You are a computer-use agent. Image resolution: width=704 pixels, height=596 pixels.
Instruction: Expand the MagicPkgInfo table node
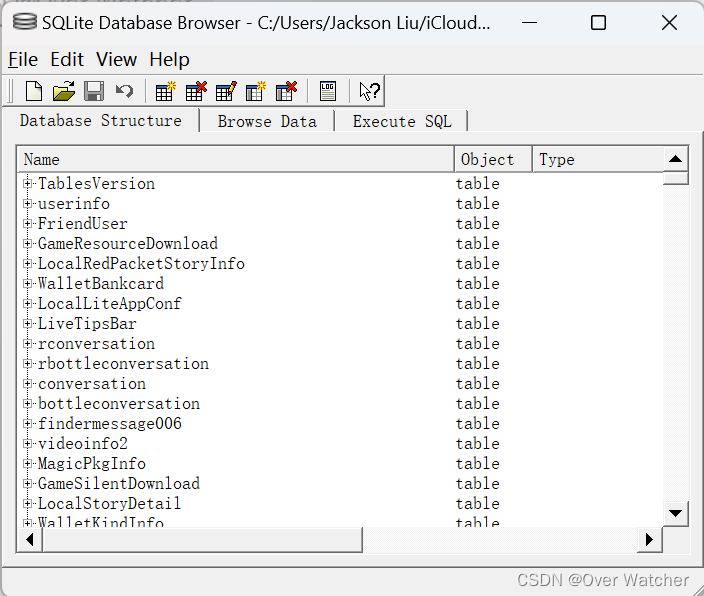(x=27, y=464)
